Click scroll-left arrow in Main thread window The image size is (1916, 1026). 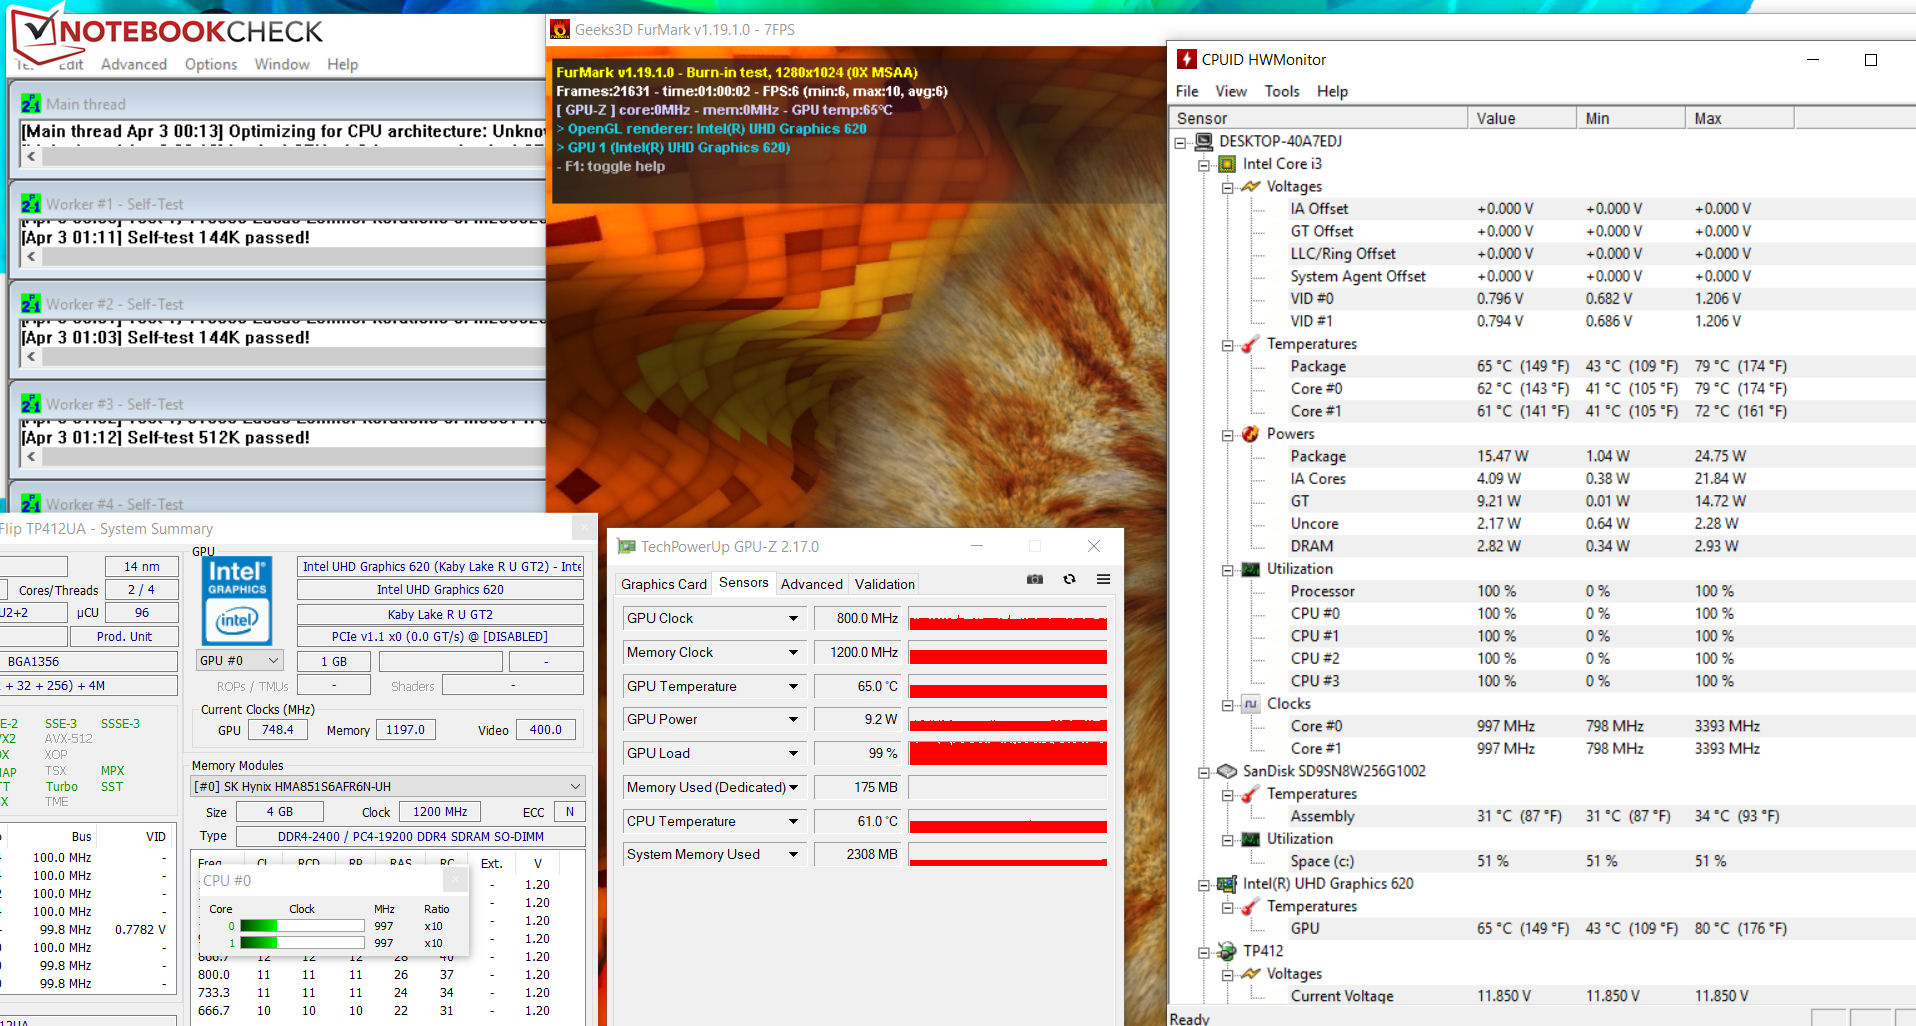click(31, 156)
